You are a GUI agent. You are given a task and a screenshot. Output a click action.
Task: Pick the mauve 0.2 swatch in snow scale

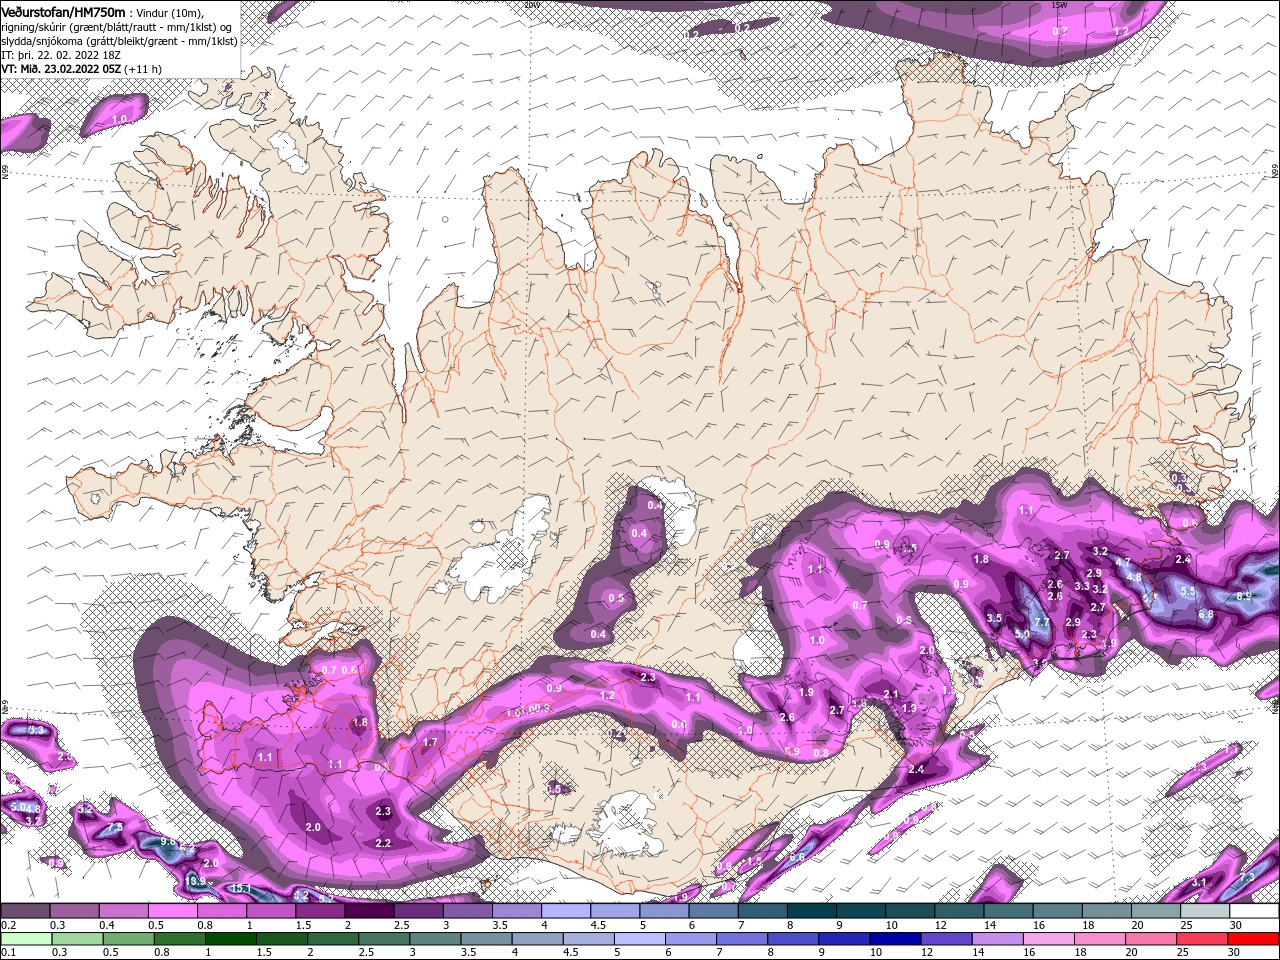click(x=25, y=911)
